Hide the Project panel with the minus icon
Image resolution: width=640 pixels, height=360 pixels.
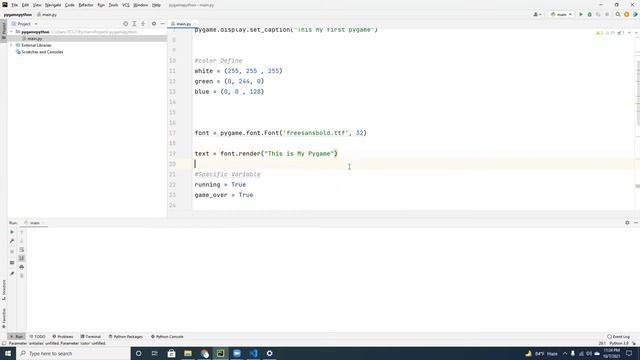(x=162, y=24)
